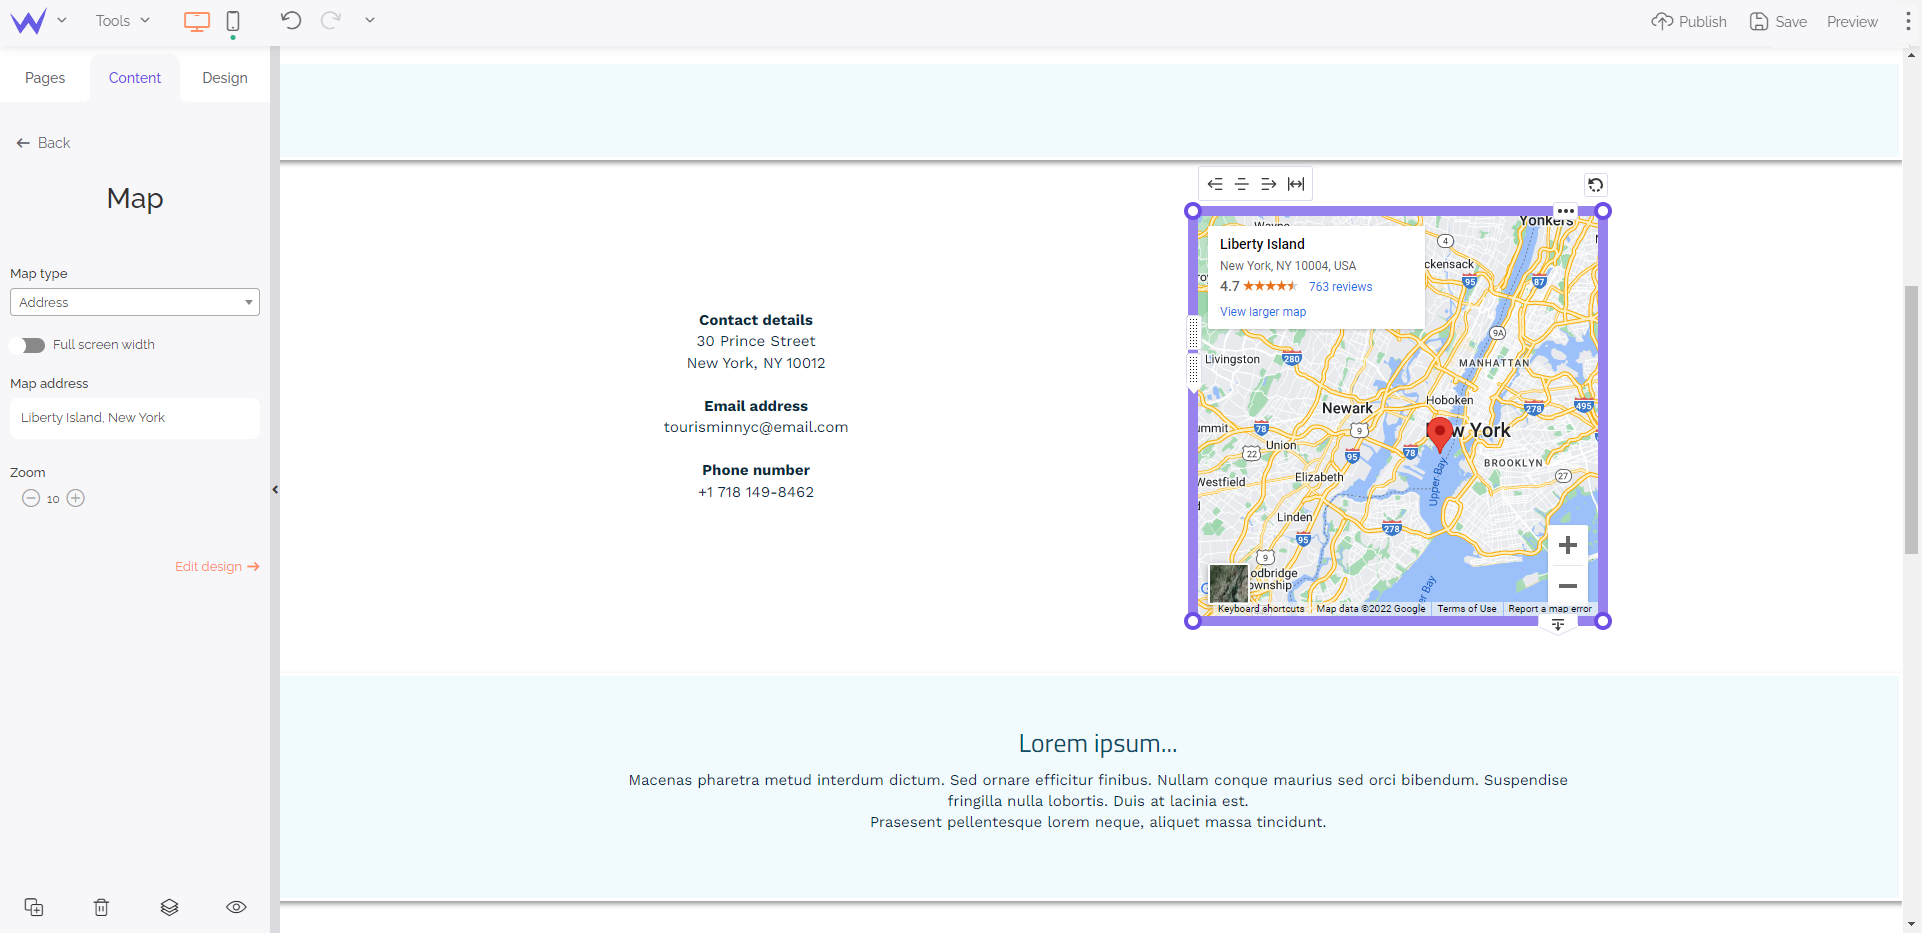Delete the map element with trash icon

click(101, 907)
